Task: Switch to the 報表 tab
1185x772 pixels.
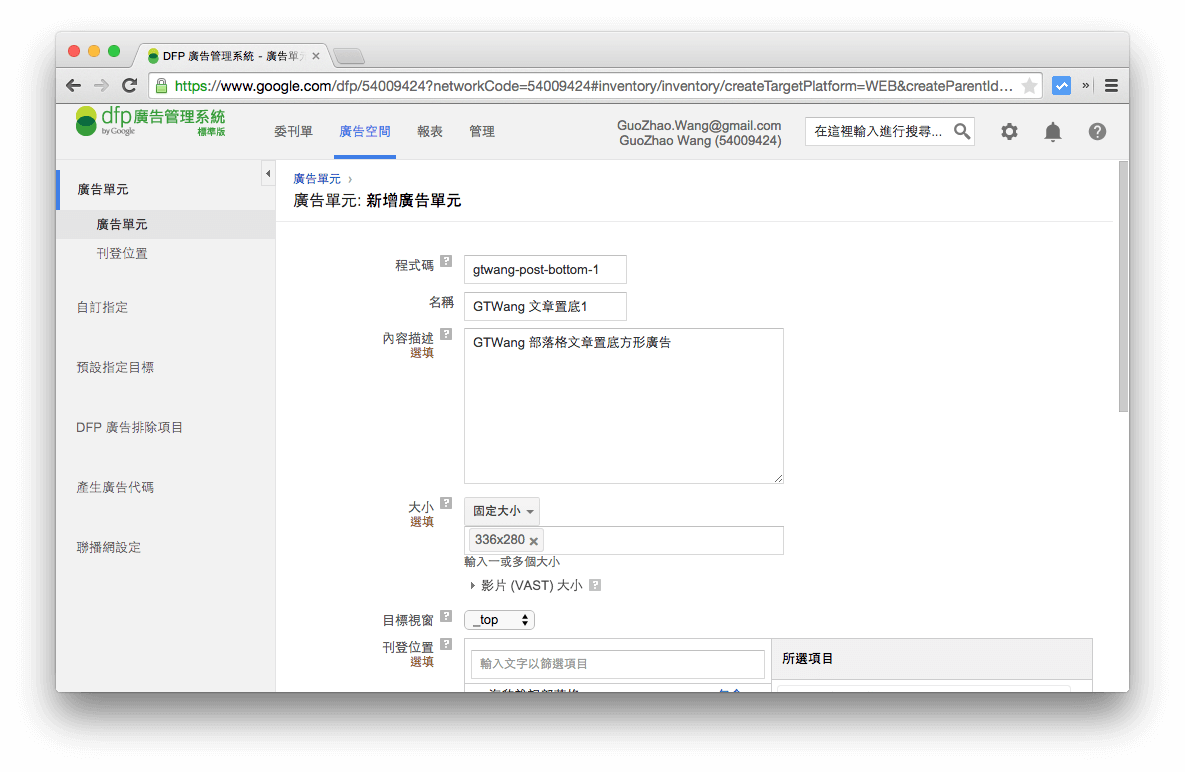Action: click(430, 131)
